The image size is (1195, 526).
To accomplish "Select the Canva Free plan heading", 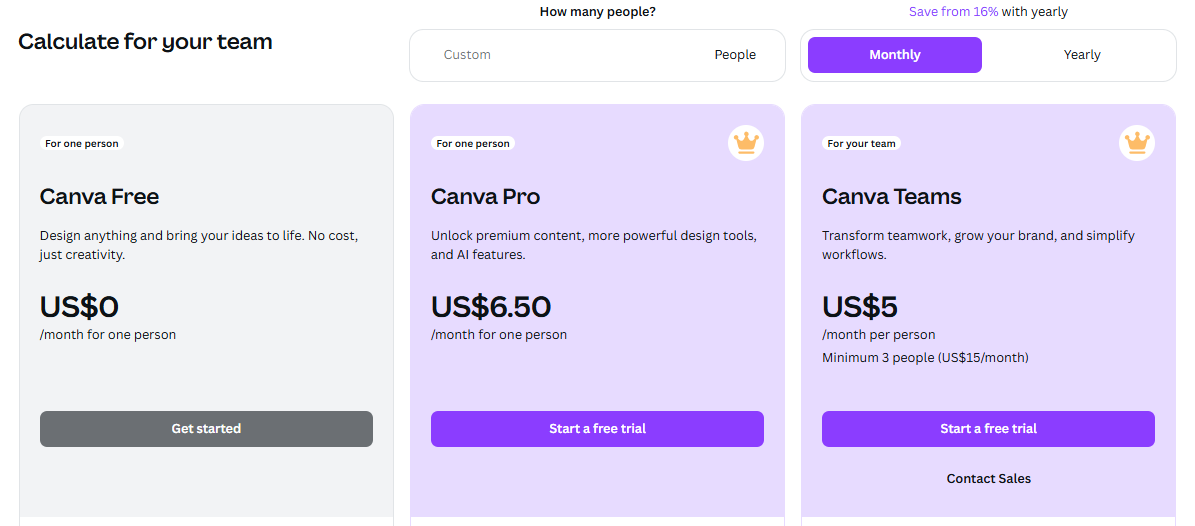I will pos(99,197).
